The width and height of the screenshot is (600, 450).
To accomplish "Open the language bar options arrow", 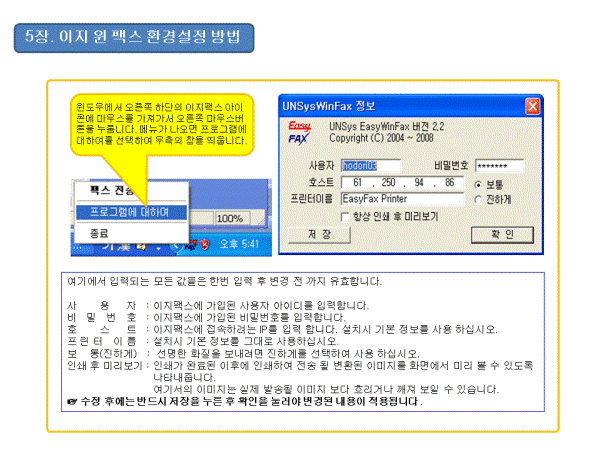I will pos(158,249).
